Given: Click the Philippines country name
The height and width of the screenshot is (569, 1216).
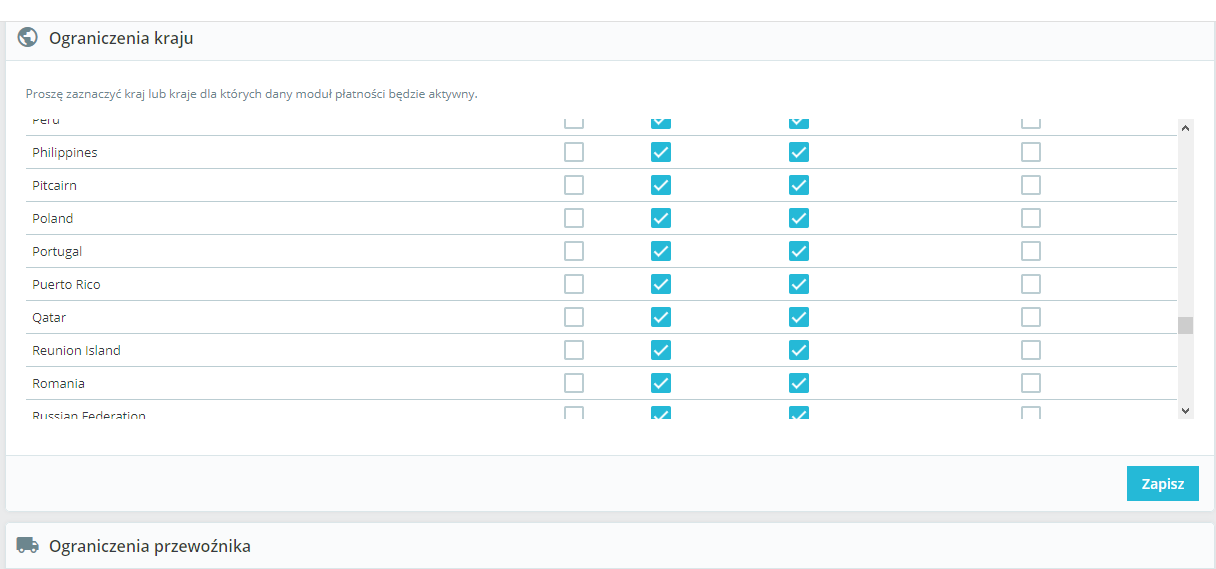Looking at the screenshot, I should tap(65, 152).
